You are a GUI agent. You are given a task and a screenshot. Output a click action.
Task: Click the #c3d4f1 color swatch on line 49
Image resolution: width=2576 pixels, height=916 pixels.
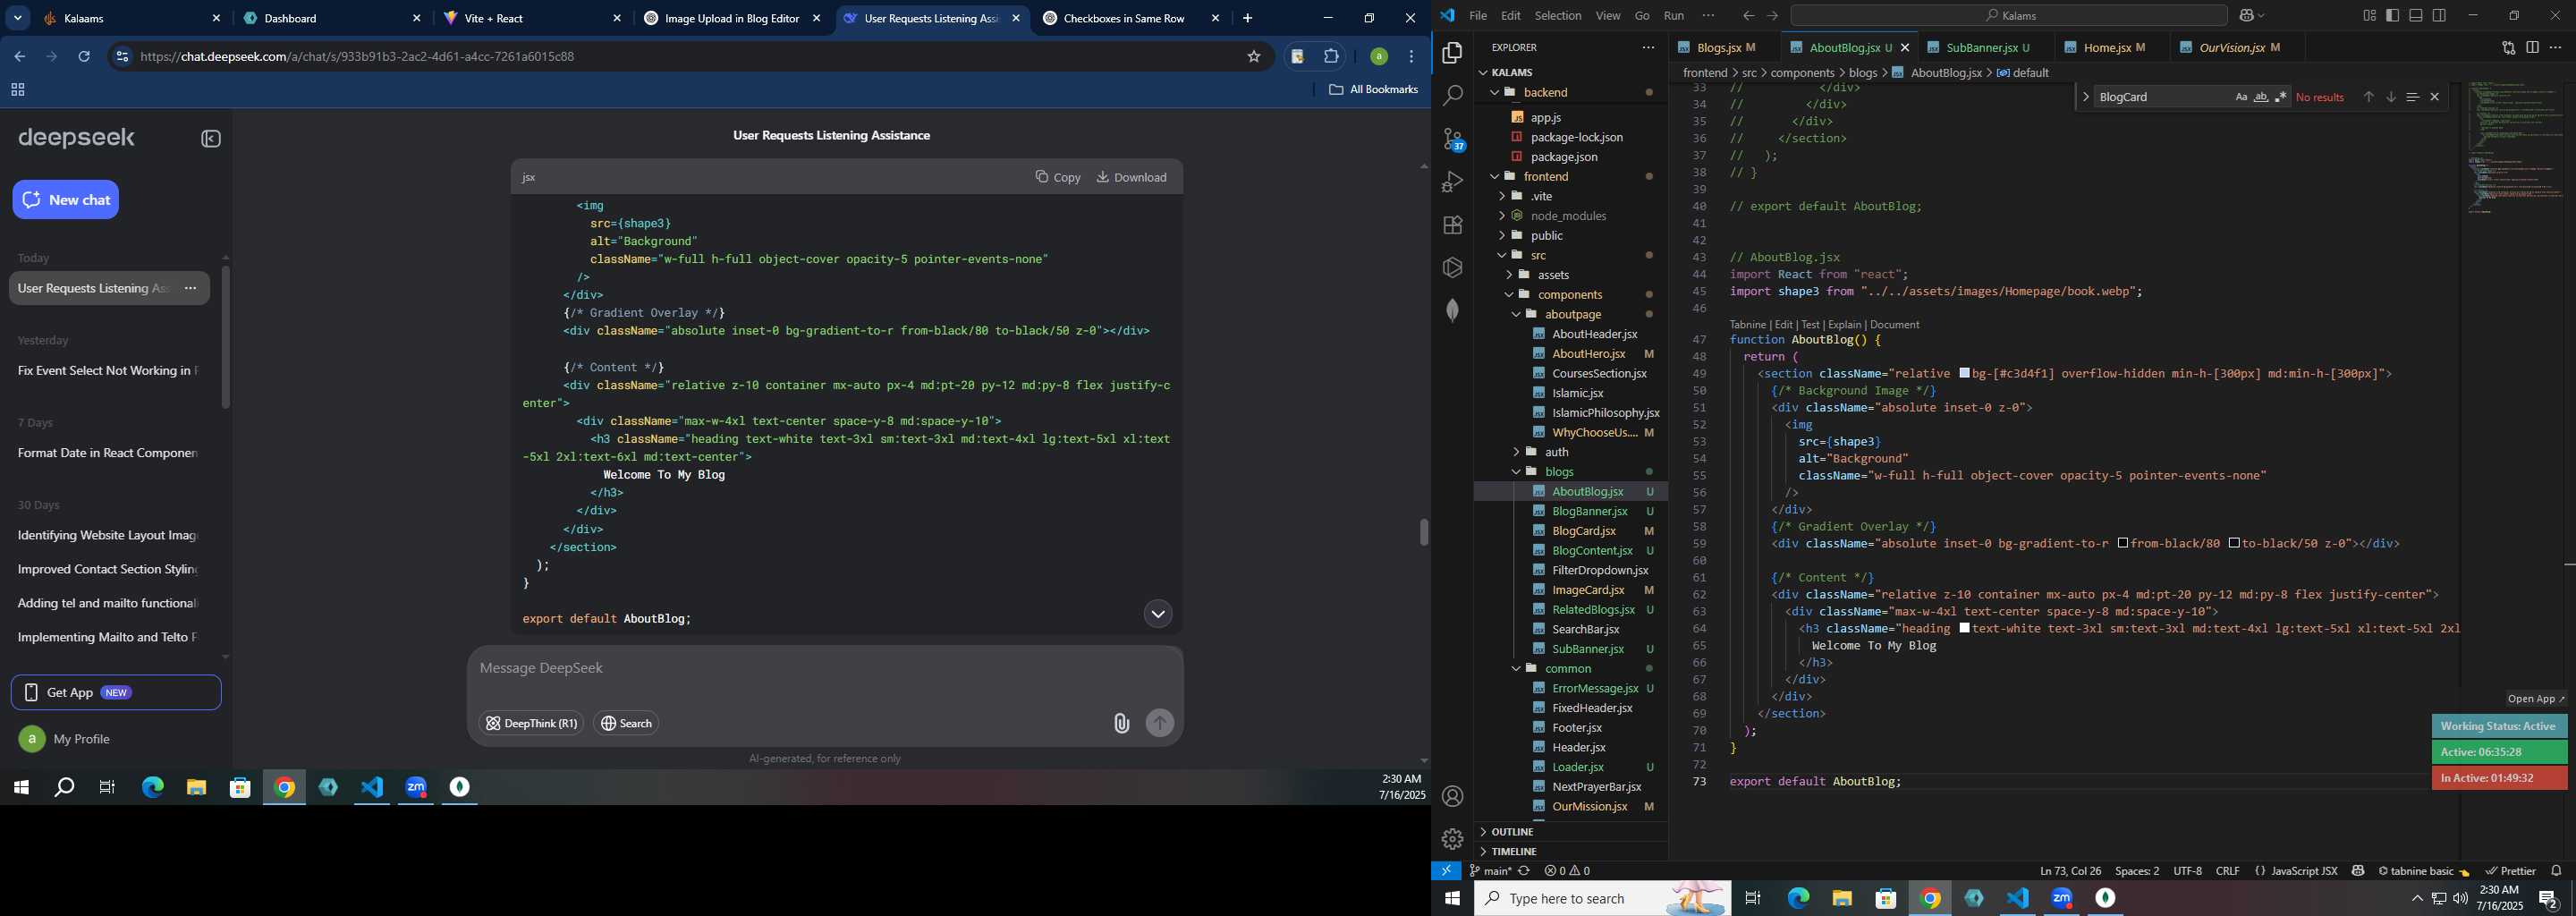point(1965,373)
